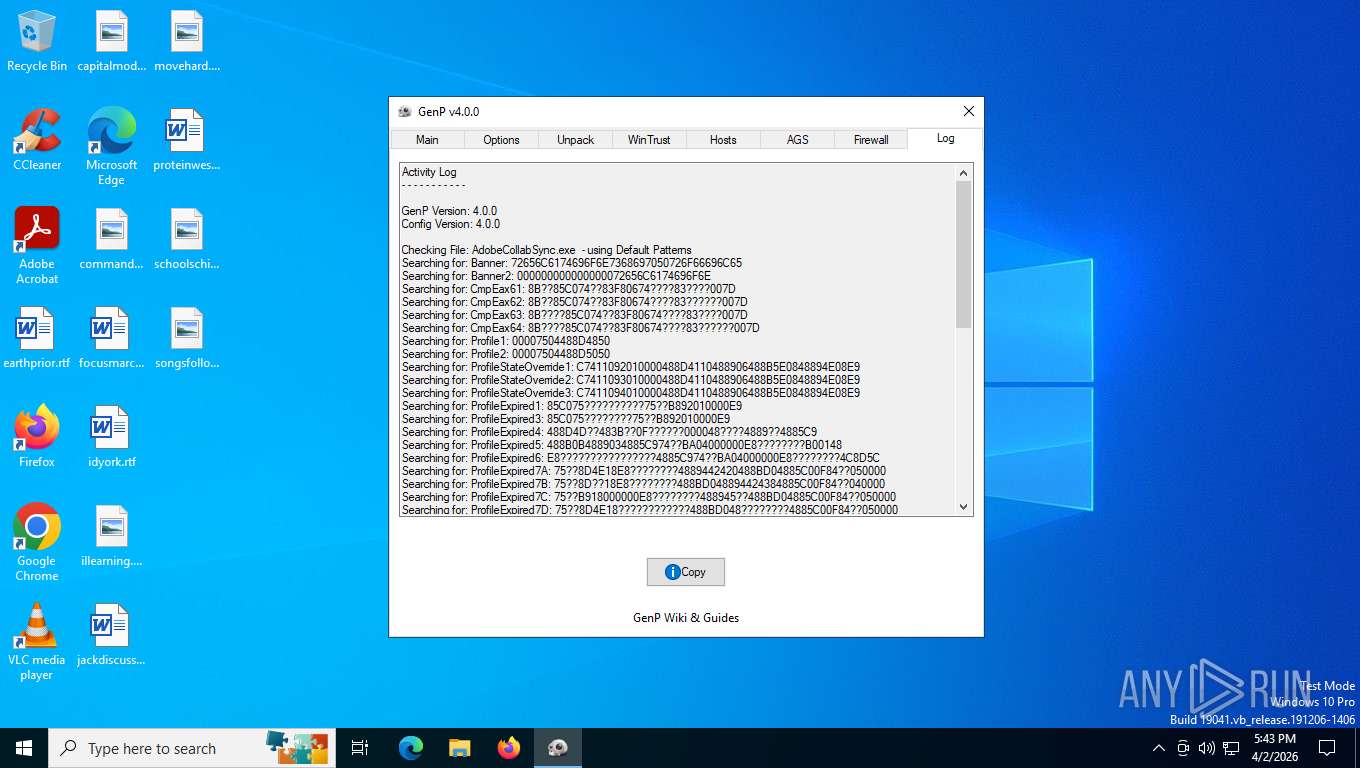Screen dimensions: 1360x768
Task: Select the VLC media player desktop shortcut
Action: pyautogui.click(x=37, y=641)
